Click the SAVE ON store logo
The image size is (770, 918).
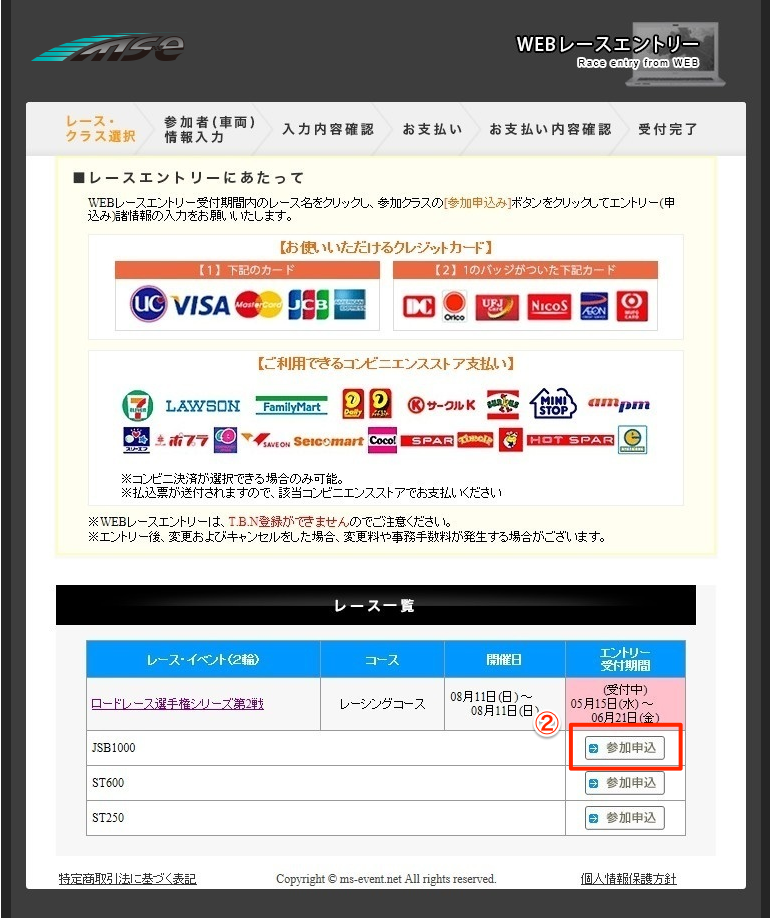pos(265,440)
